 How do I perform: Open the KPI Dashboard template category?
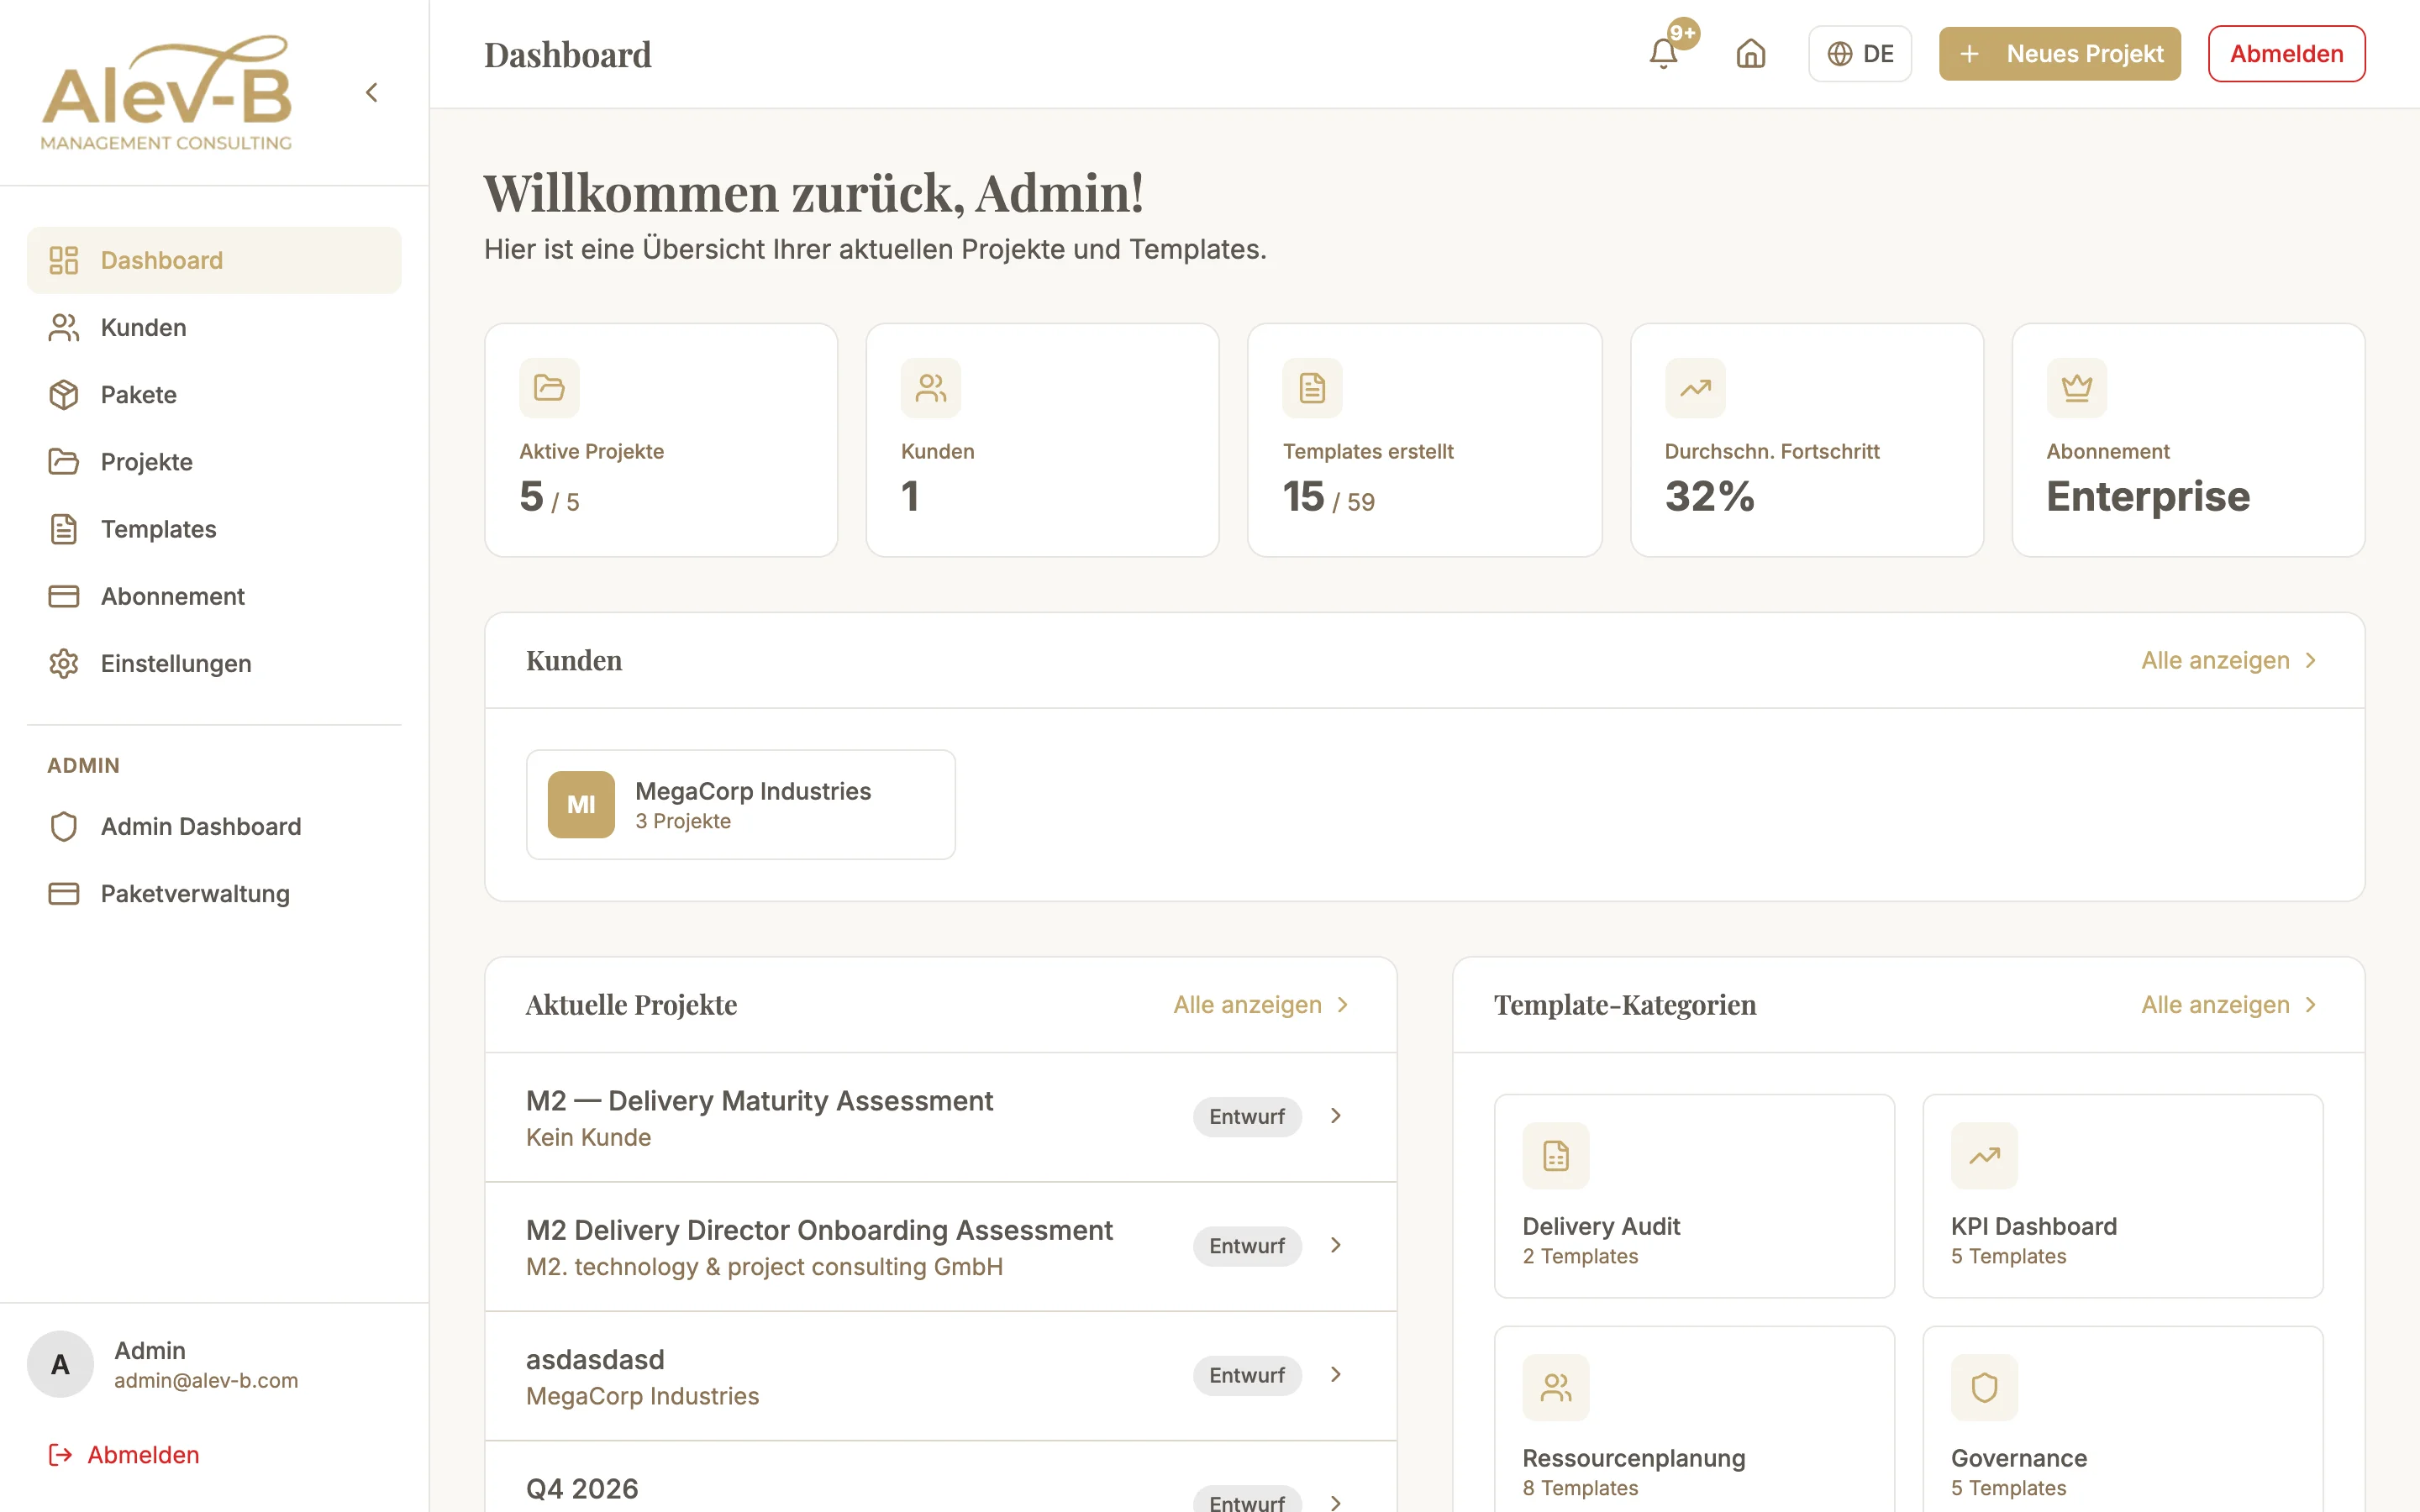coord(2122,1196)
